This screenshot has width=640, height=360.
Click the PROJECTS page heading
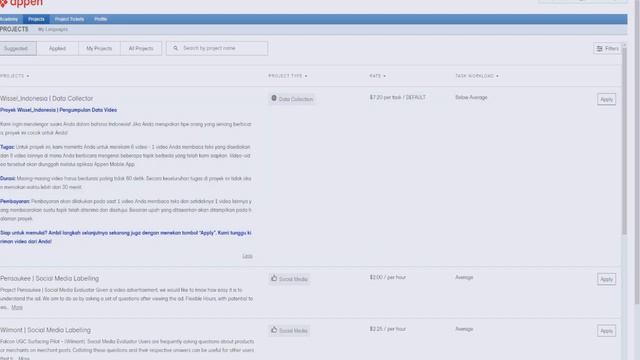14,29
